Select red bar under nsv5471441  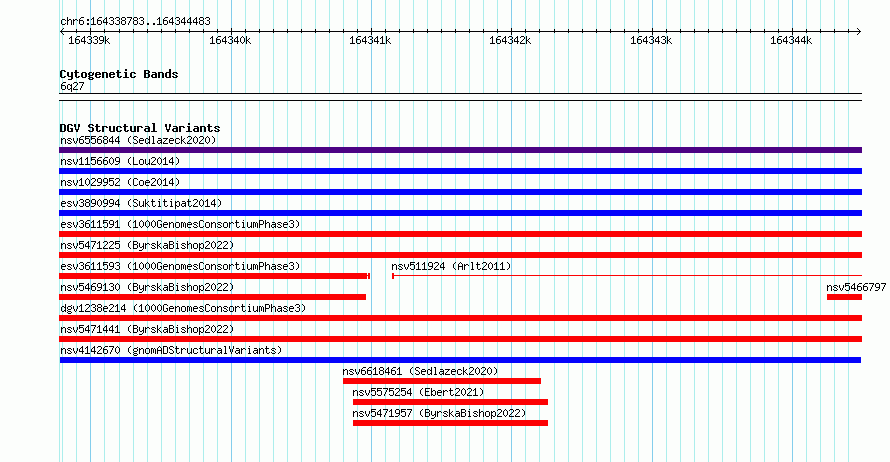(460, 339)
